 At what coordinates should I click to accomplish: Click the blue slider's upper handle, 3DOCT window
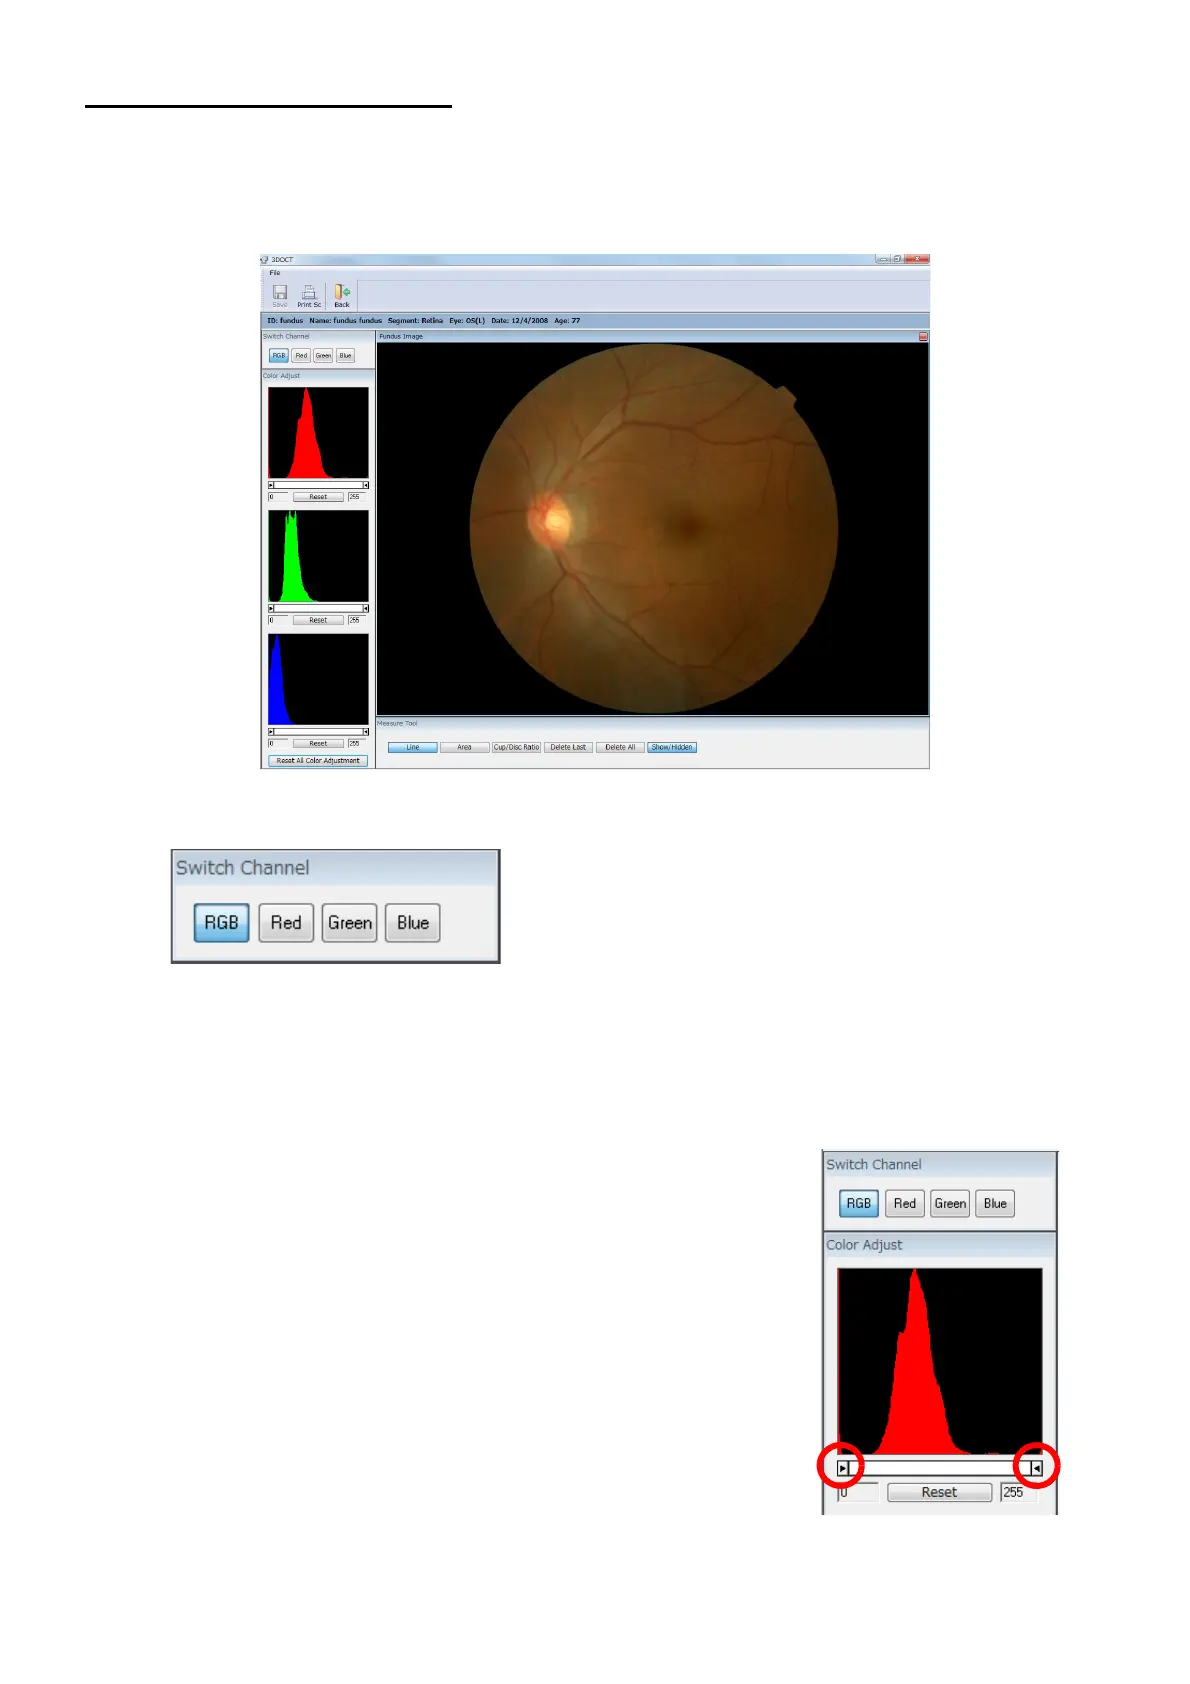(x=366, y=731)
